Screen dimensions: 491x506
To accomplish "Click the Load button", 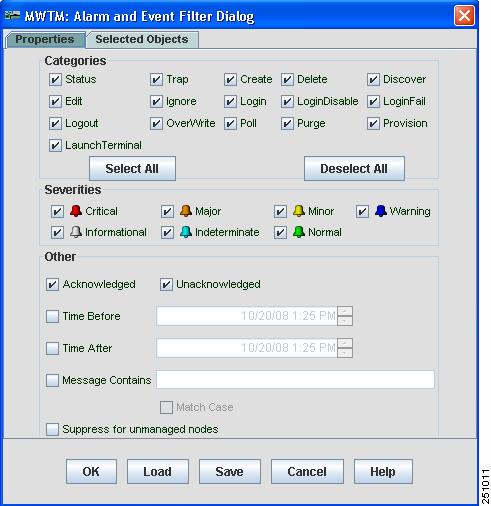I will pyautogui.click(x=158, y=471).
